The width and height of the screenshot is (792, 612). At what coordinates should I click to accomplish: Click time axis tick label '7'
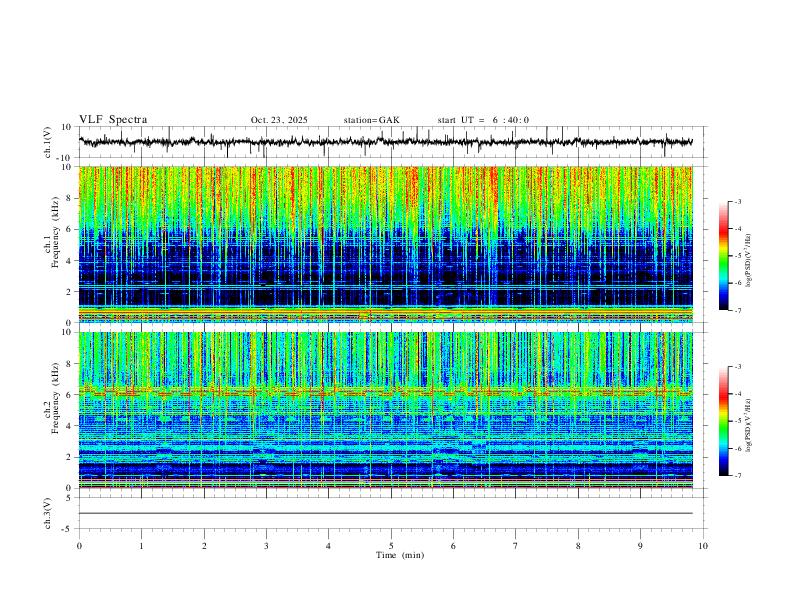point(516,546)
